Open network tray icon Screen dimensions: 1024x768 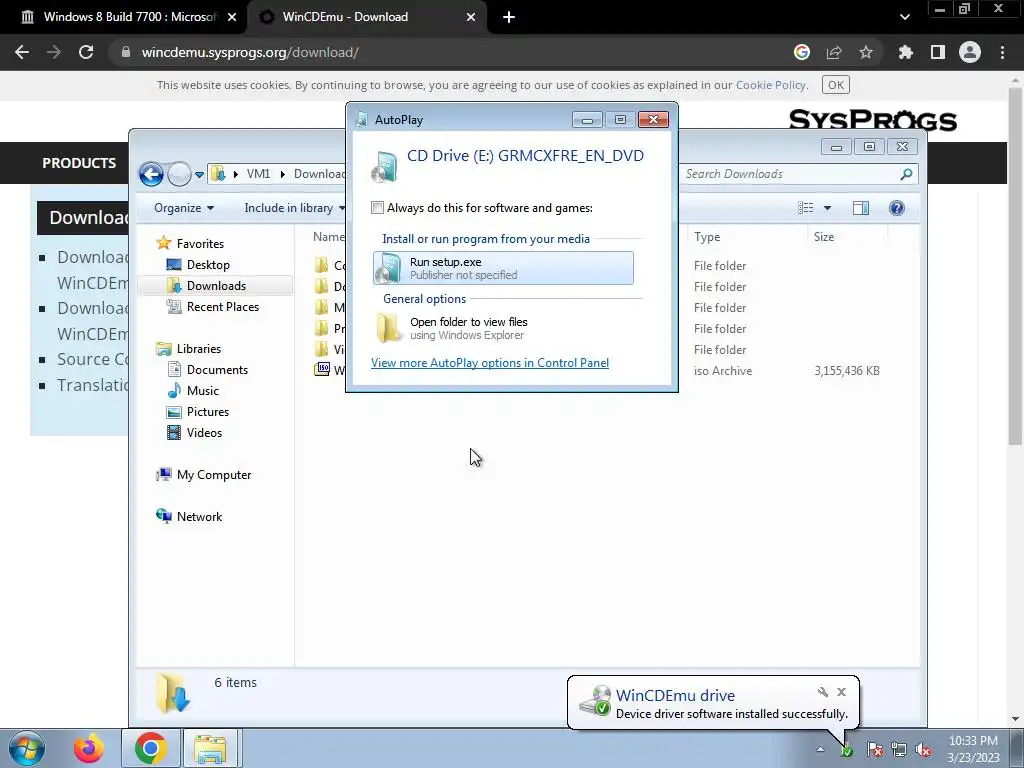pos(899,750)
